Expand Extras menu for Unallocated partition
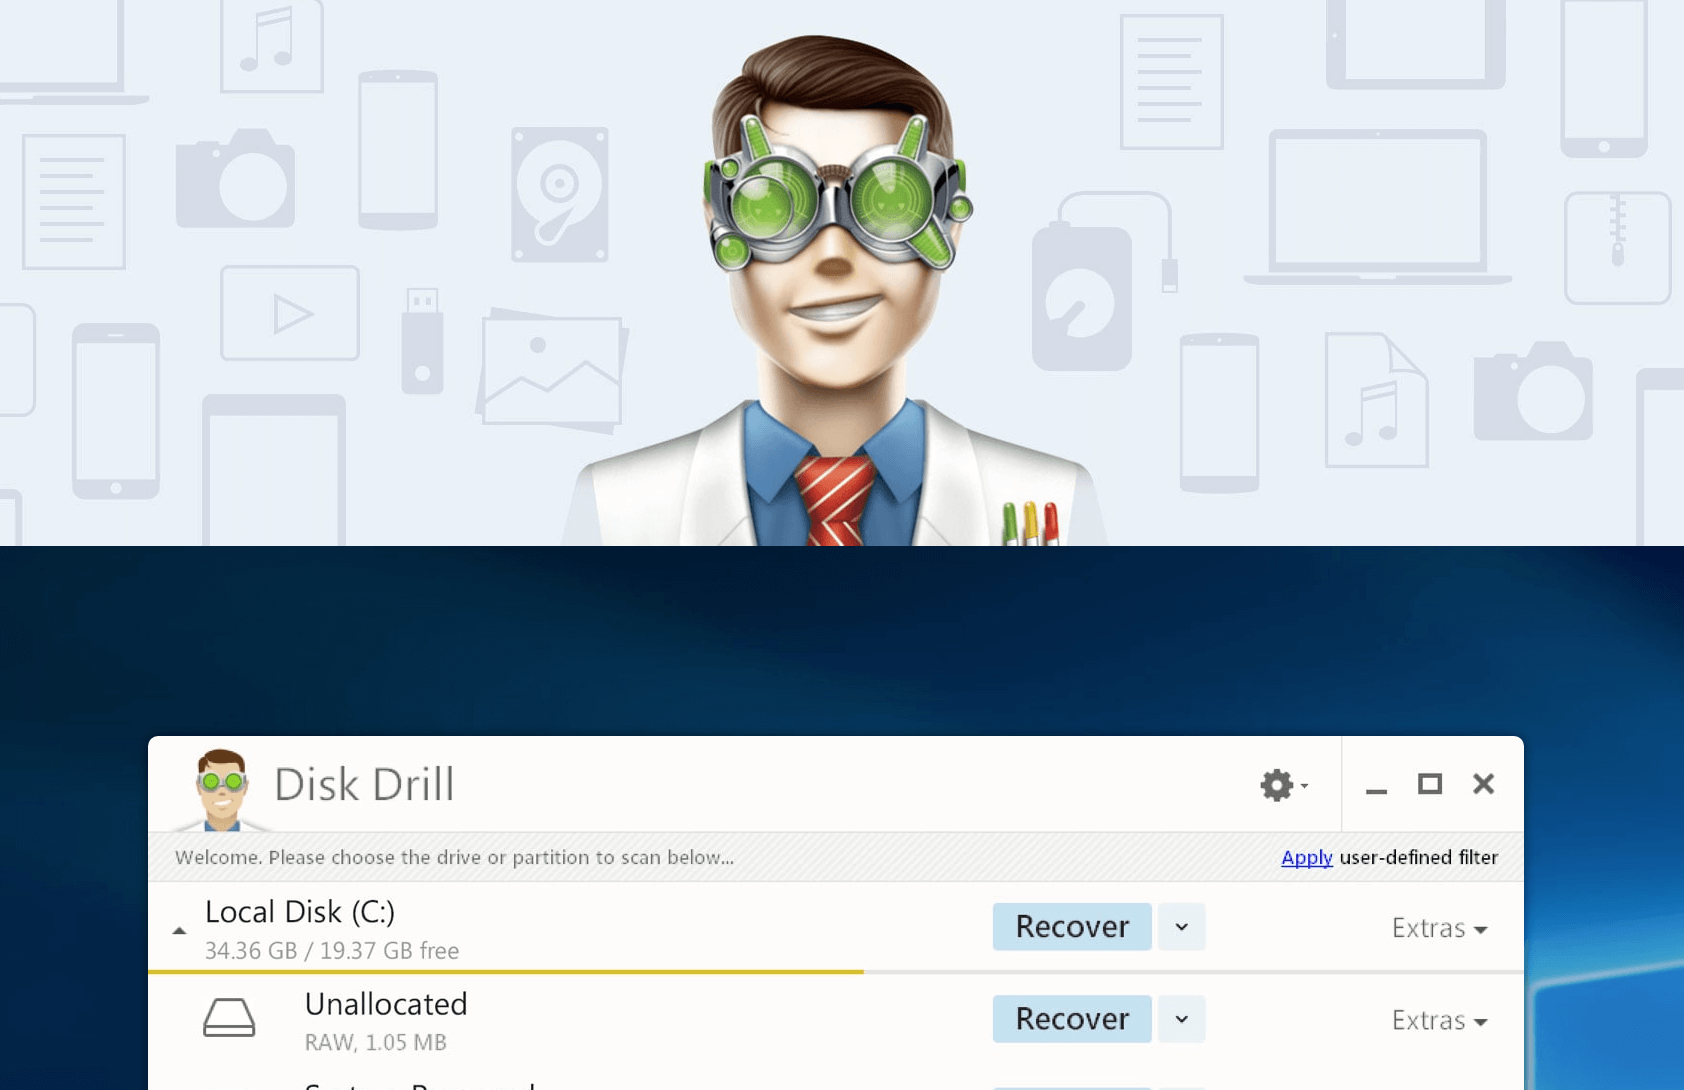1684x1090 pixels. tap(1438, 1020)
